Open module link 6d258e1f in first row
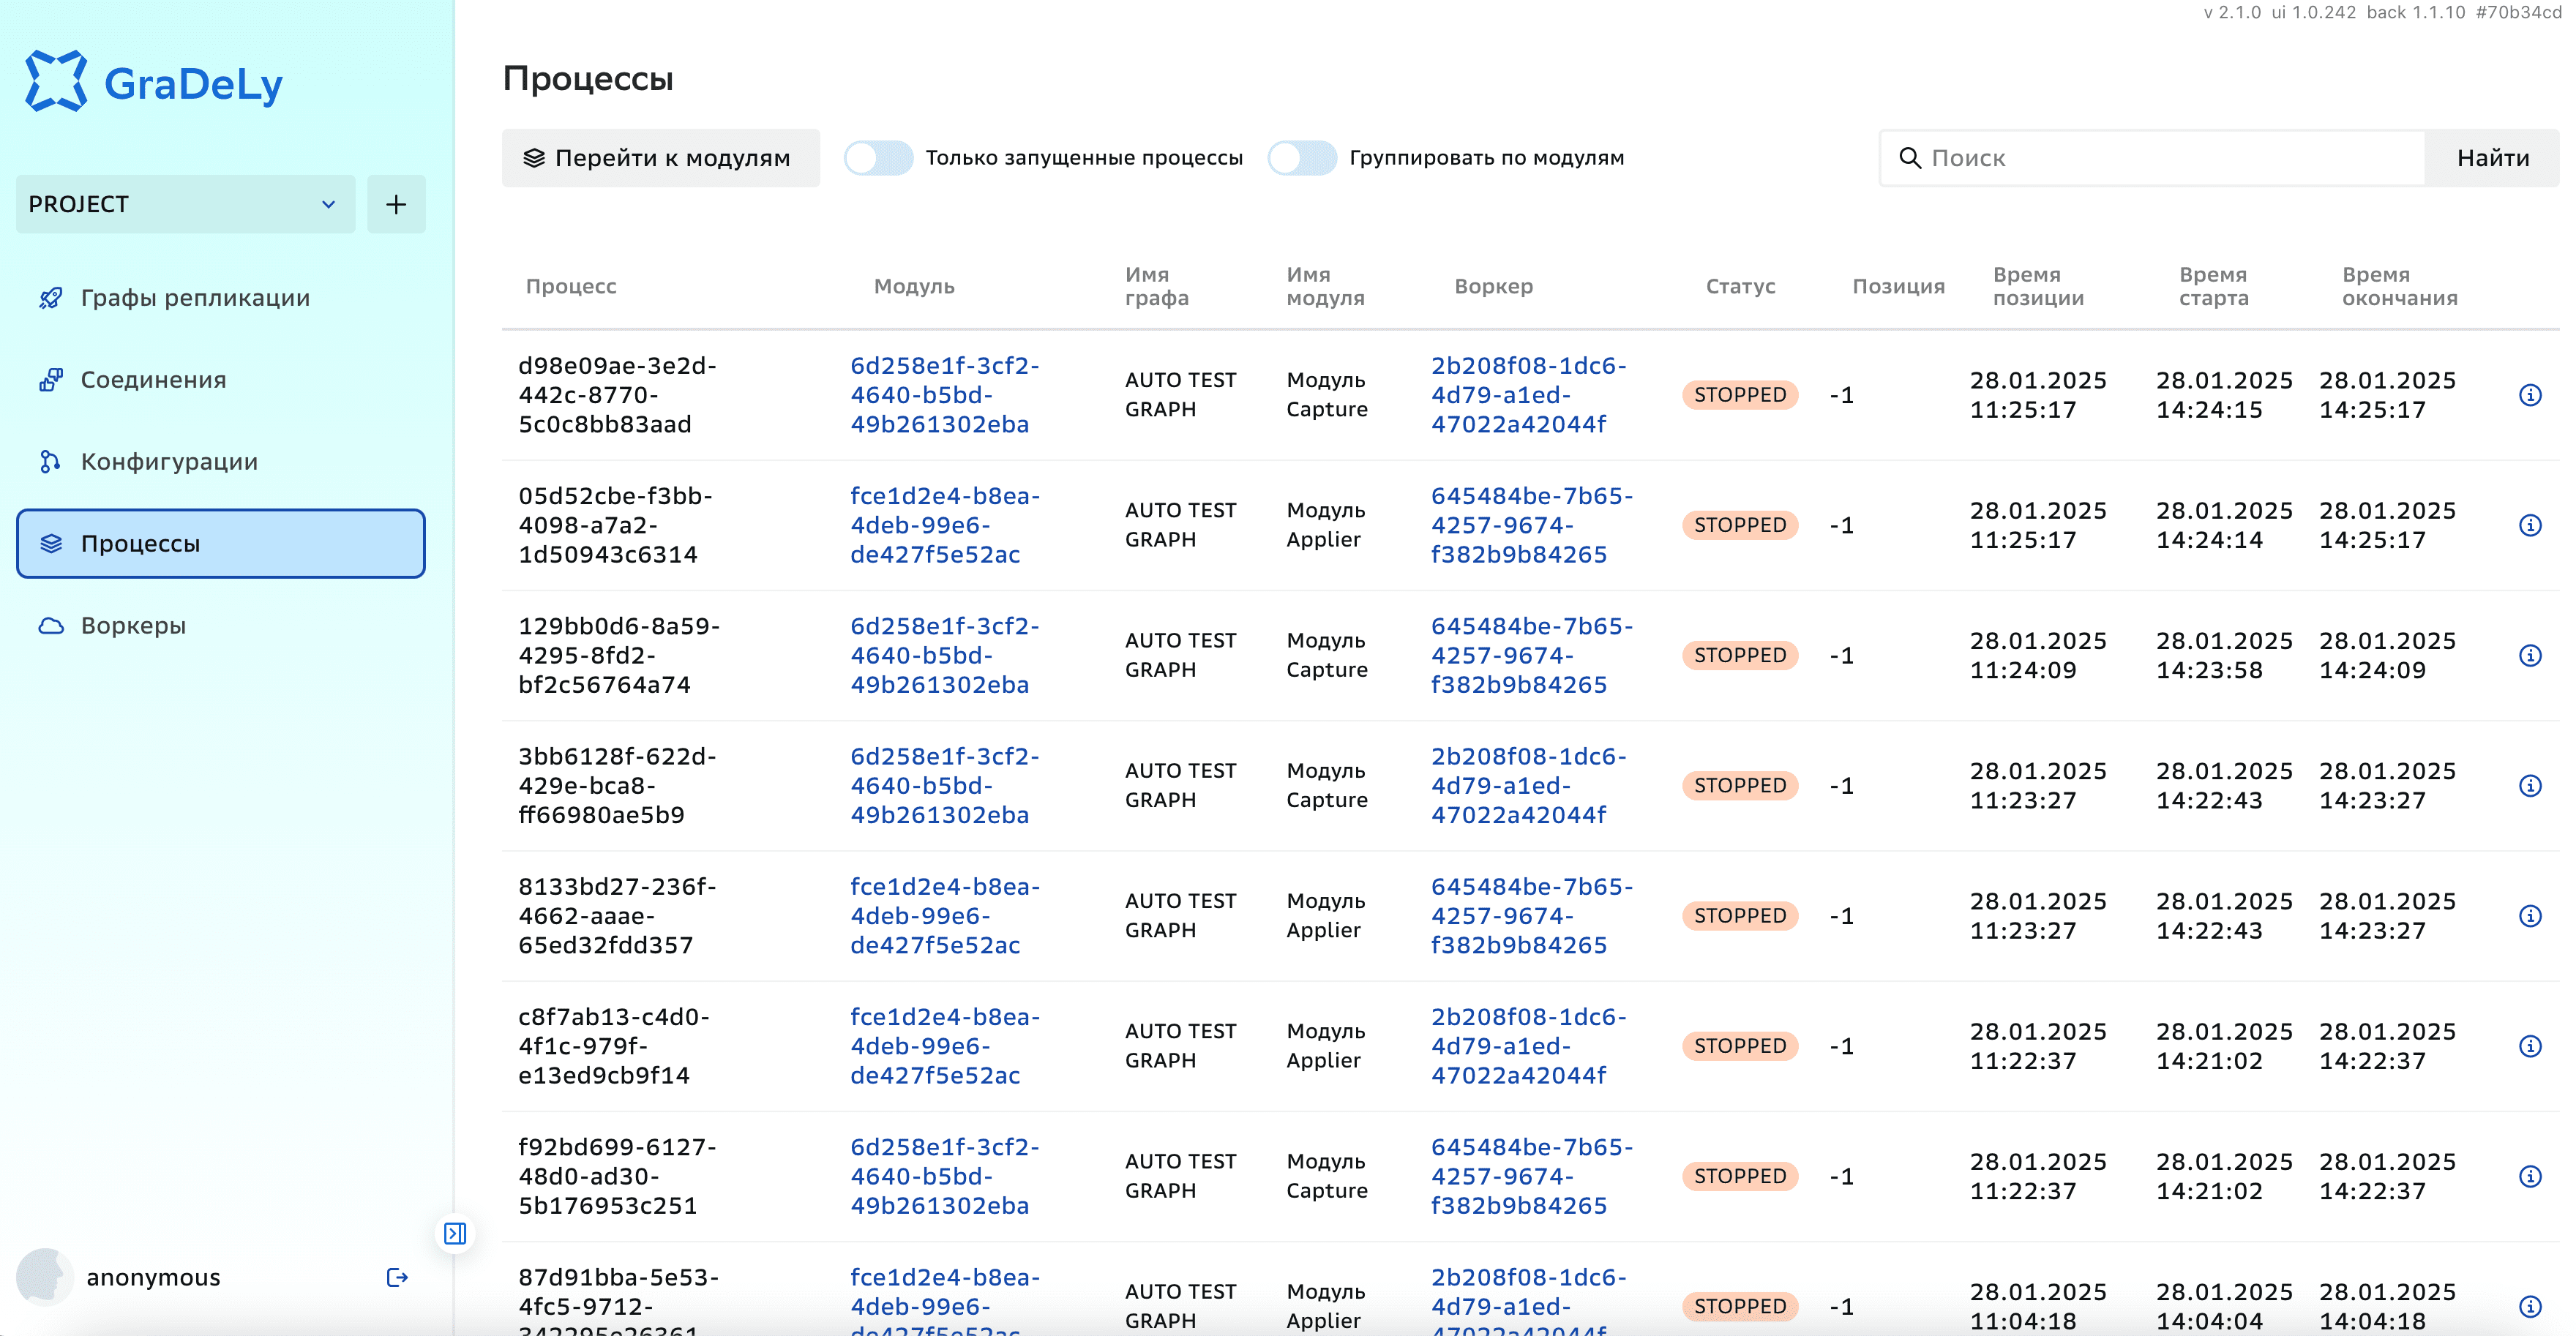2576x1336 pixels. click(x=944, y=395)
